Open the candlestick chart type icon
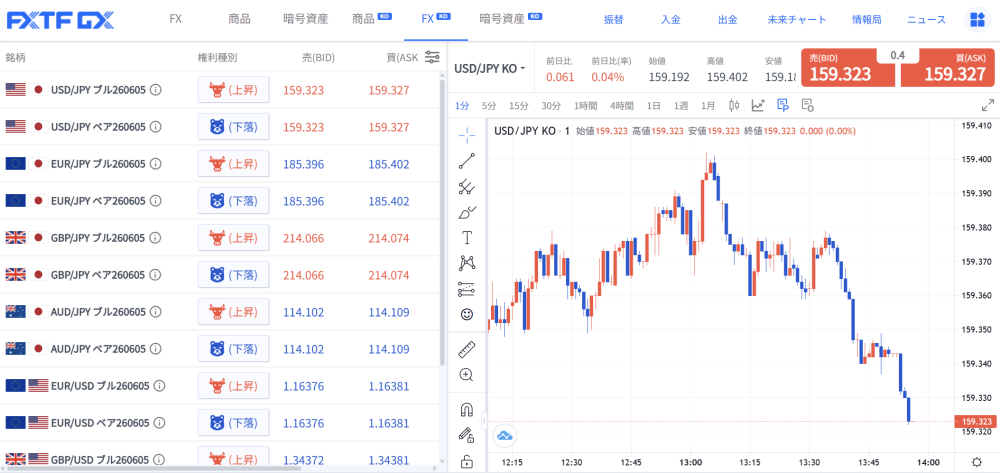 point(734,106)
